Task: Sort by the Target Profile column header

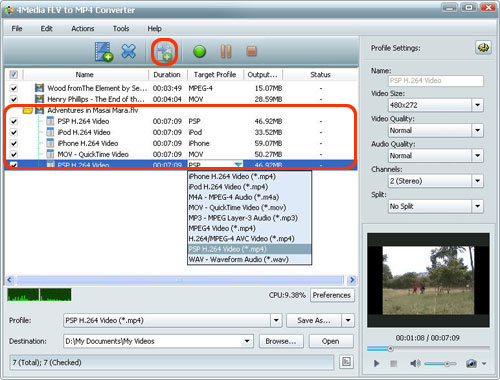Action: click(x=215, y=75)
